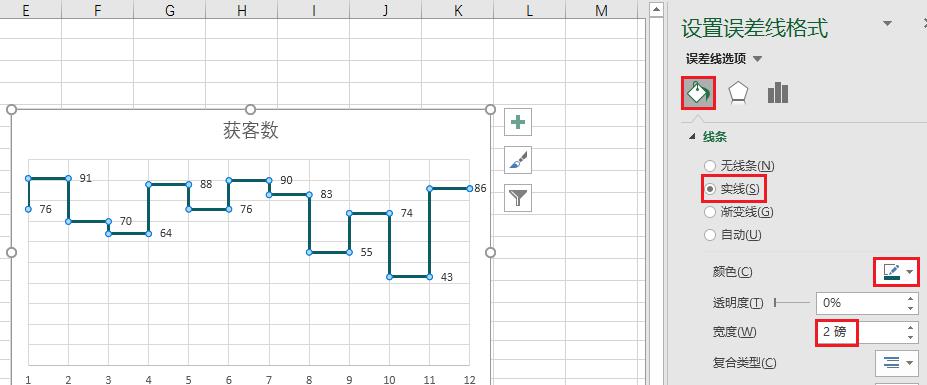Screen dimensions: 927x385
Task: Click the chart title 获客数
Action: [x=251, y=130]
